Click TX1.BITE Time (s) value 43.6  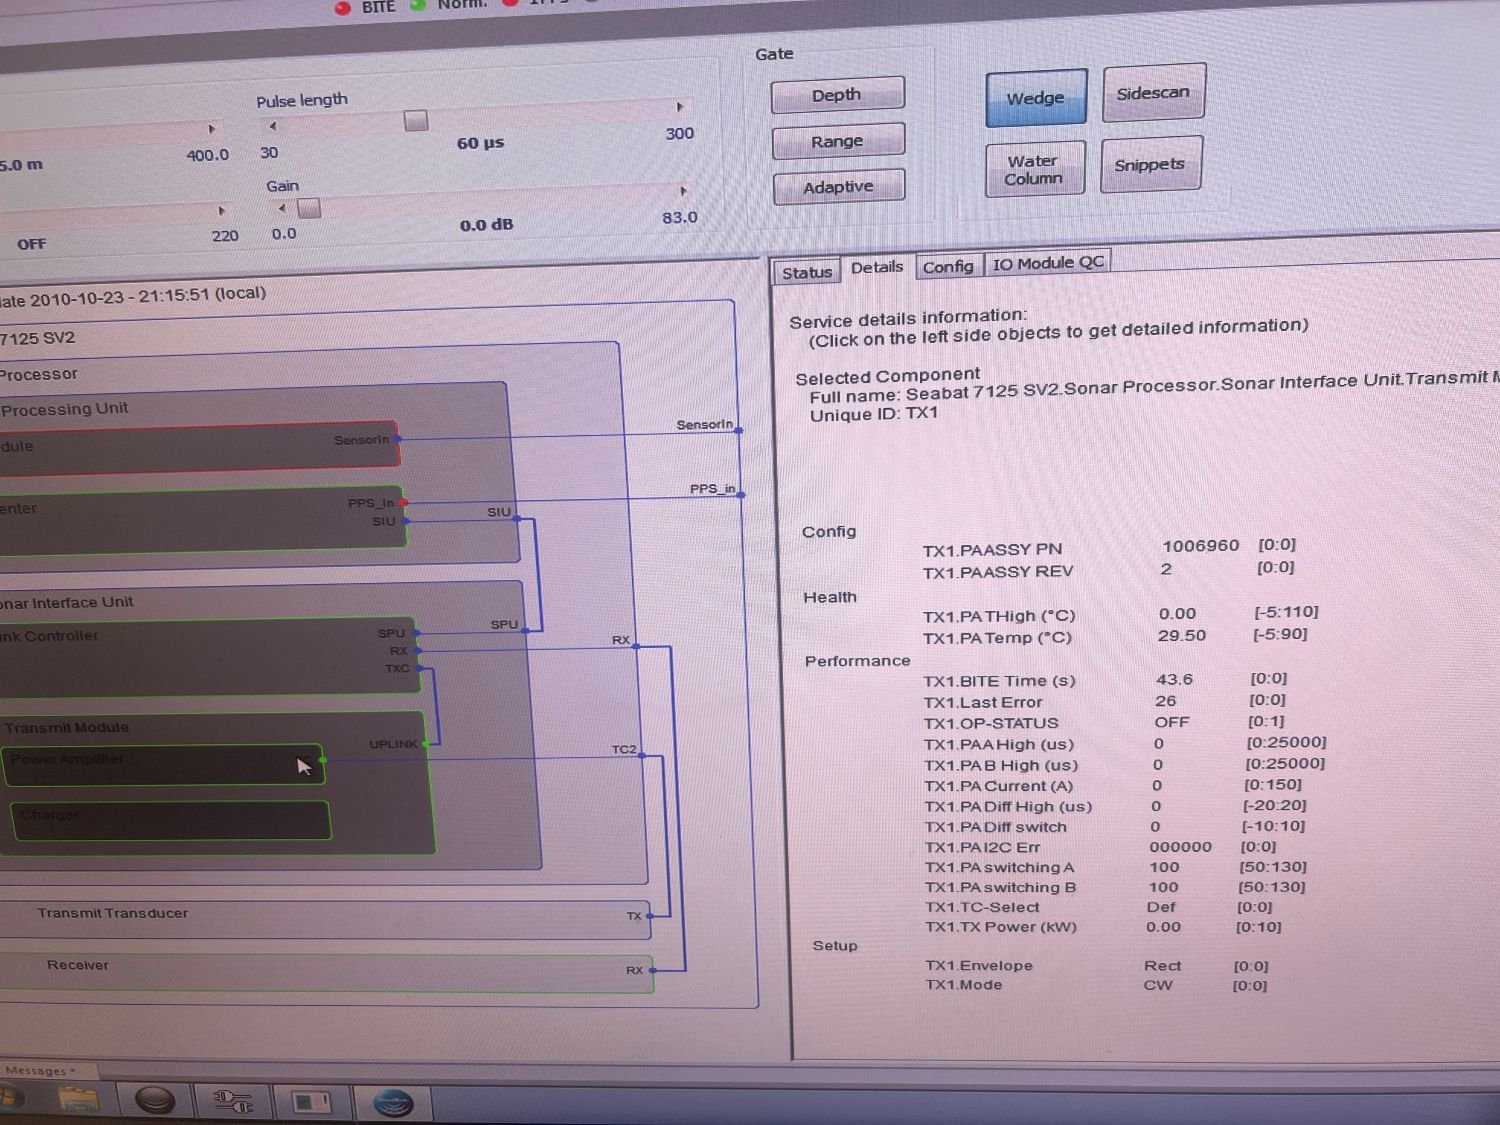click(1174, 679)
